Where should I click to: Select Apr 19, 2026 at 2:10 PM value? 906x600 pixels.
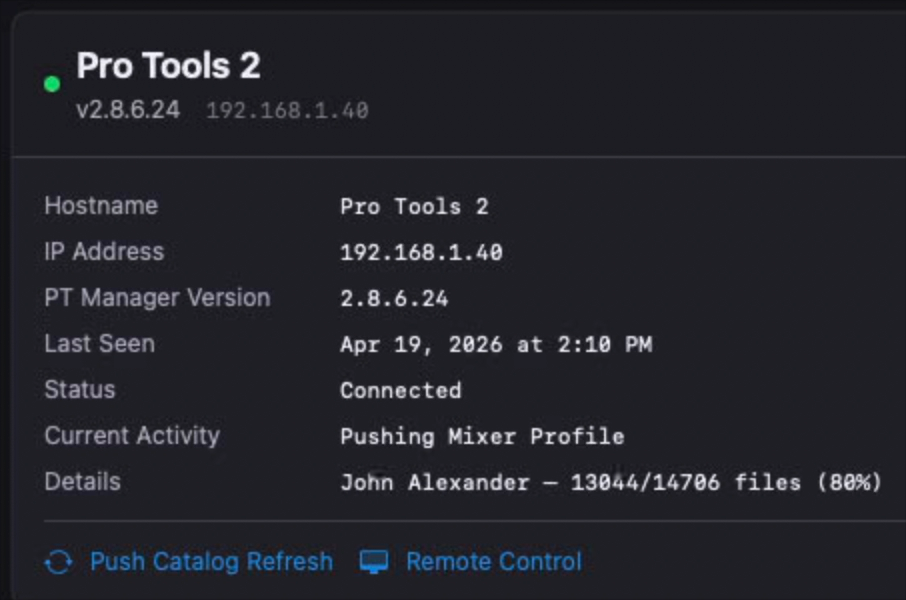click(496, 345)
